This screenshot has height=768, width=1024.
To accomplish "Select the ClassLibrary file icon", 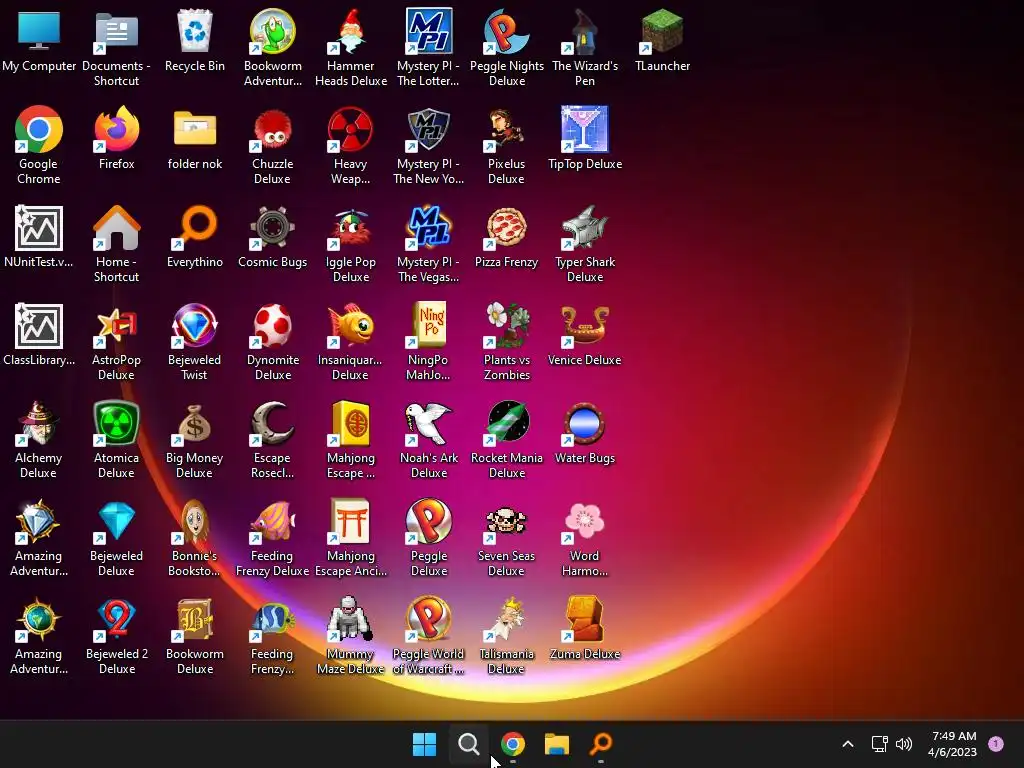I will click(x=39, y=326).
